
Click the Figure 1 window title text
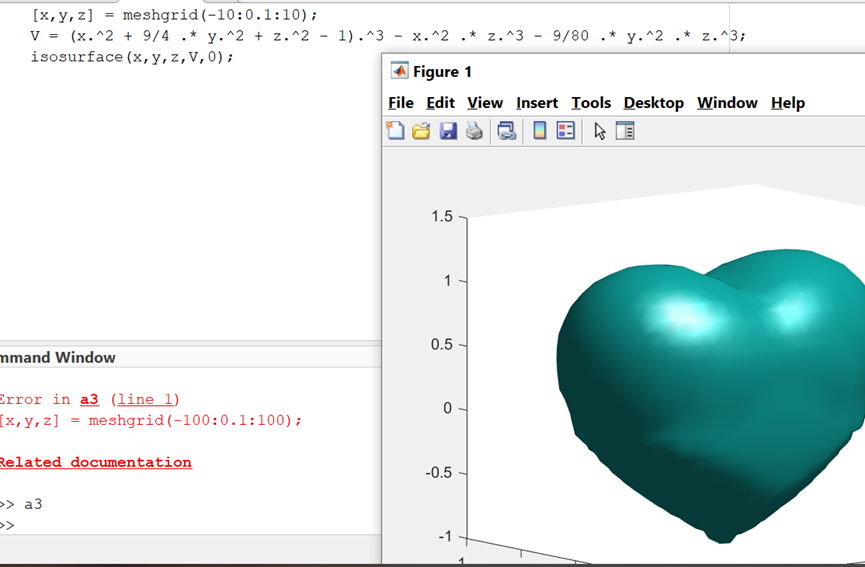[x=442, y=72]
